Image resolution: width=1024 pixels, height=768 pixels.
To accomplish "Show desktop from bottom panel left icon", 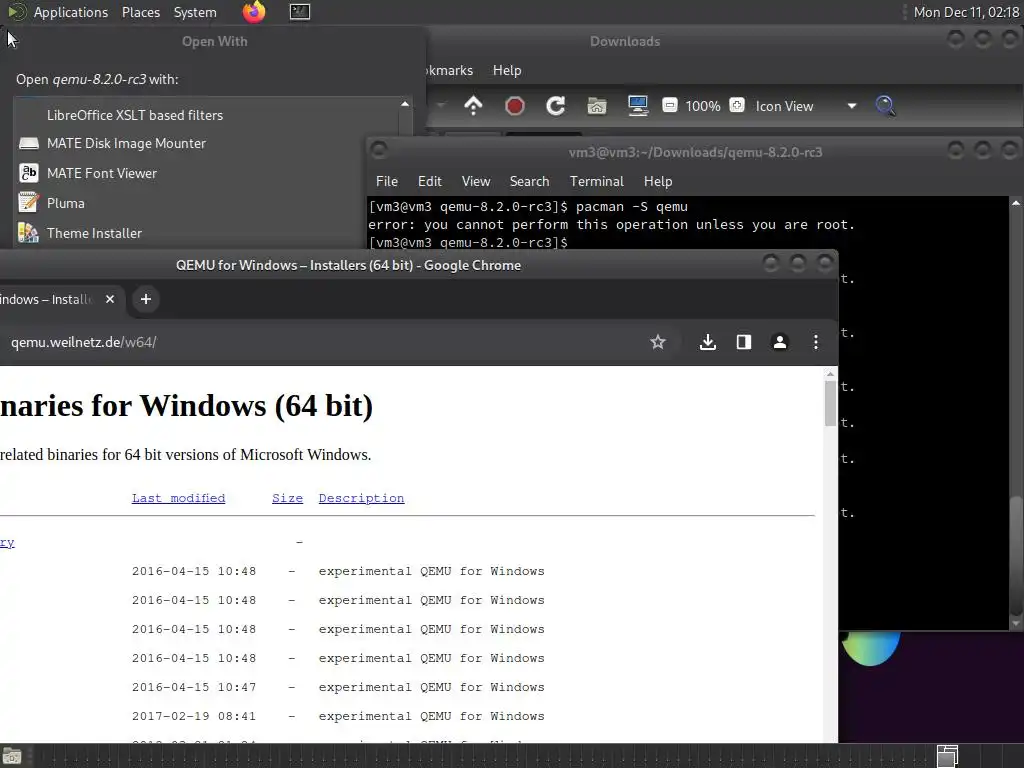I will pos(12,756).
